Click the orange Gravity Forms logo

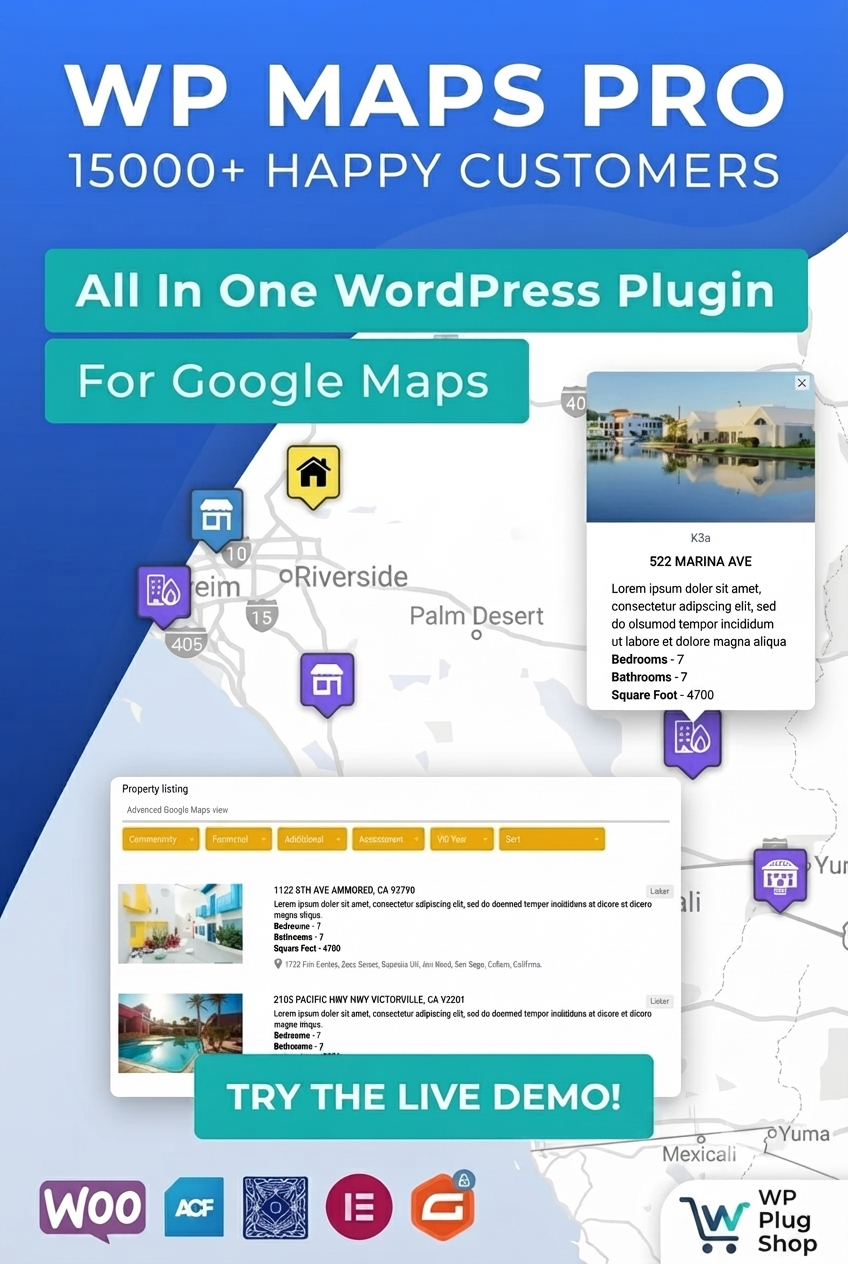click(442, 1206)
